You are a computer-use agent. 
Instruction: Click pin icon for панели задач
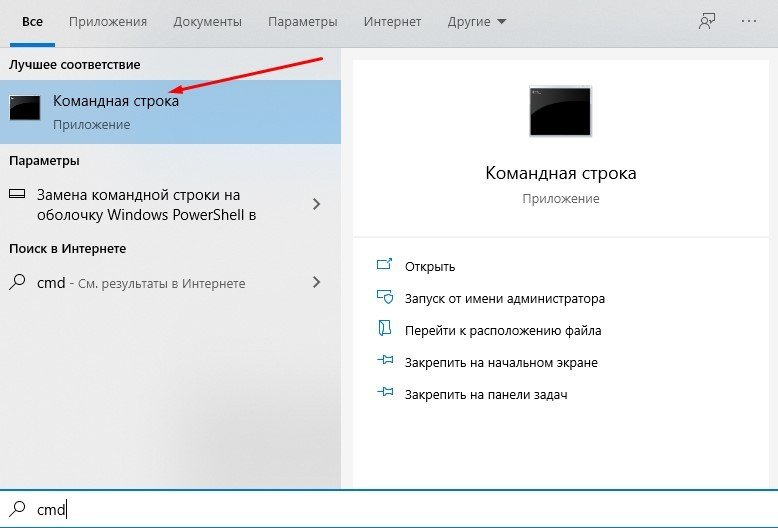pyautogui.click(x=385, y=392)
